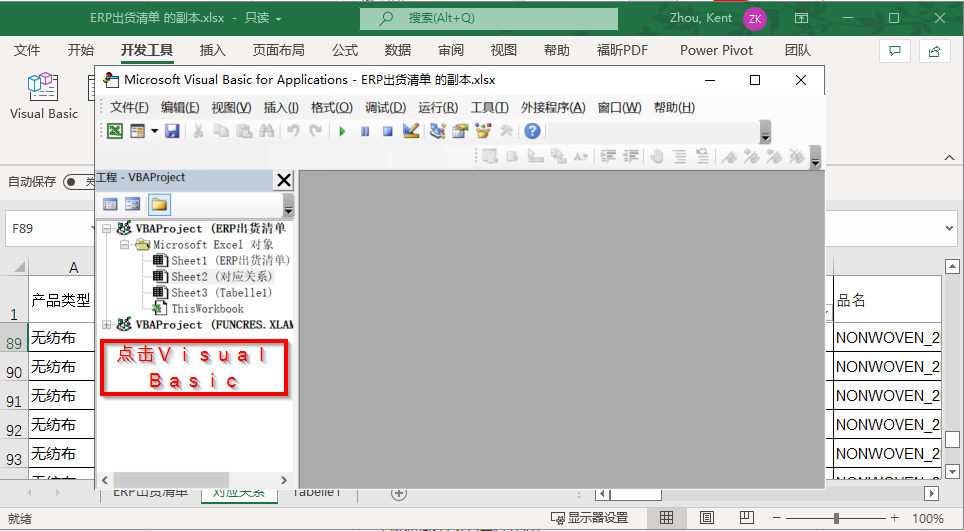This screenshot has height=531, width=964.
Task: Open VBA Help question mark icon
Action: pyautogui.click(x=532, y=131)
